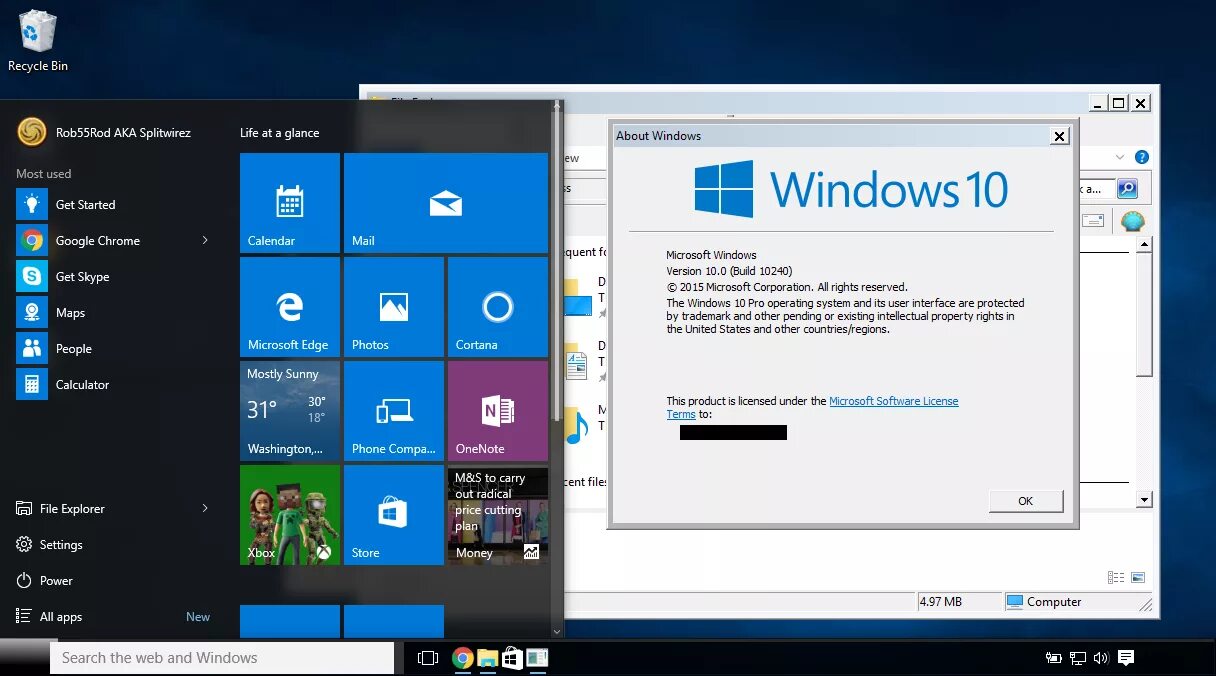Open the Washington weather tile

tap(290, 411)
